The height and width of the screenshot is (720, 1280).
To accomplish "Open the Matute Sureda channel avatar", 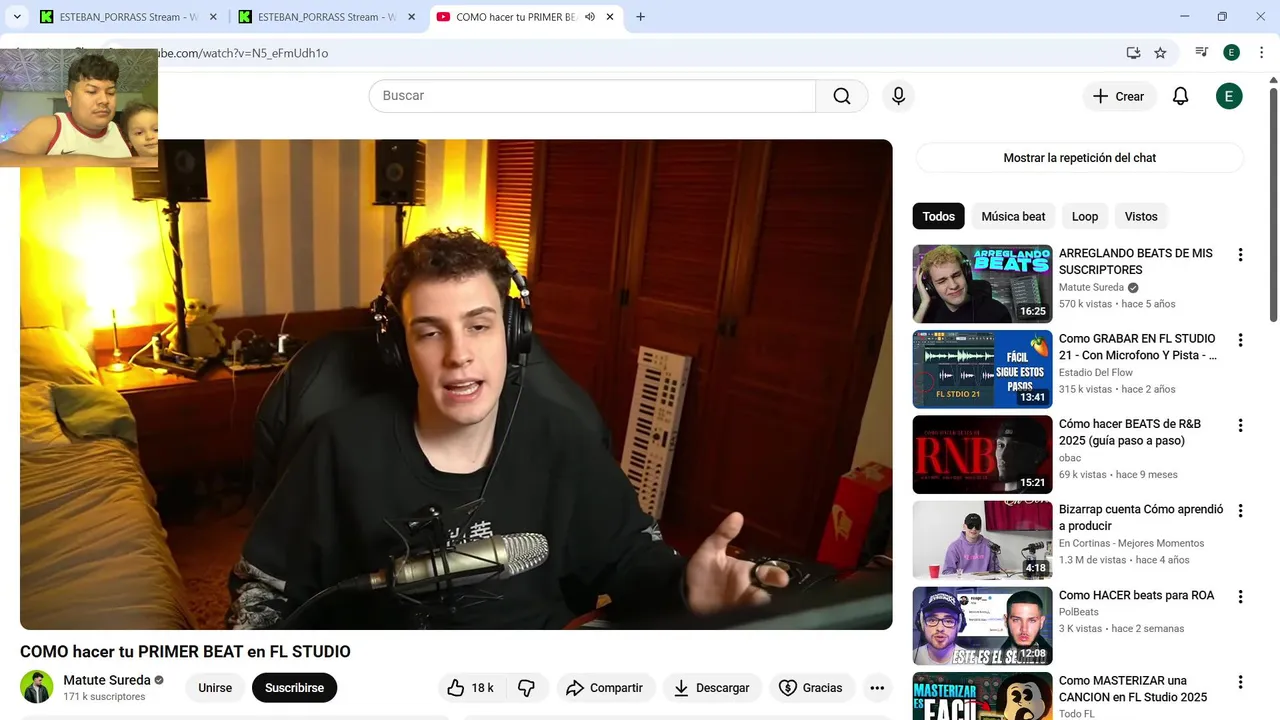I will pyautogui.click(x=37, y=687).
